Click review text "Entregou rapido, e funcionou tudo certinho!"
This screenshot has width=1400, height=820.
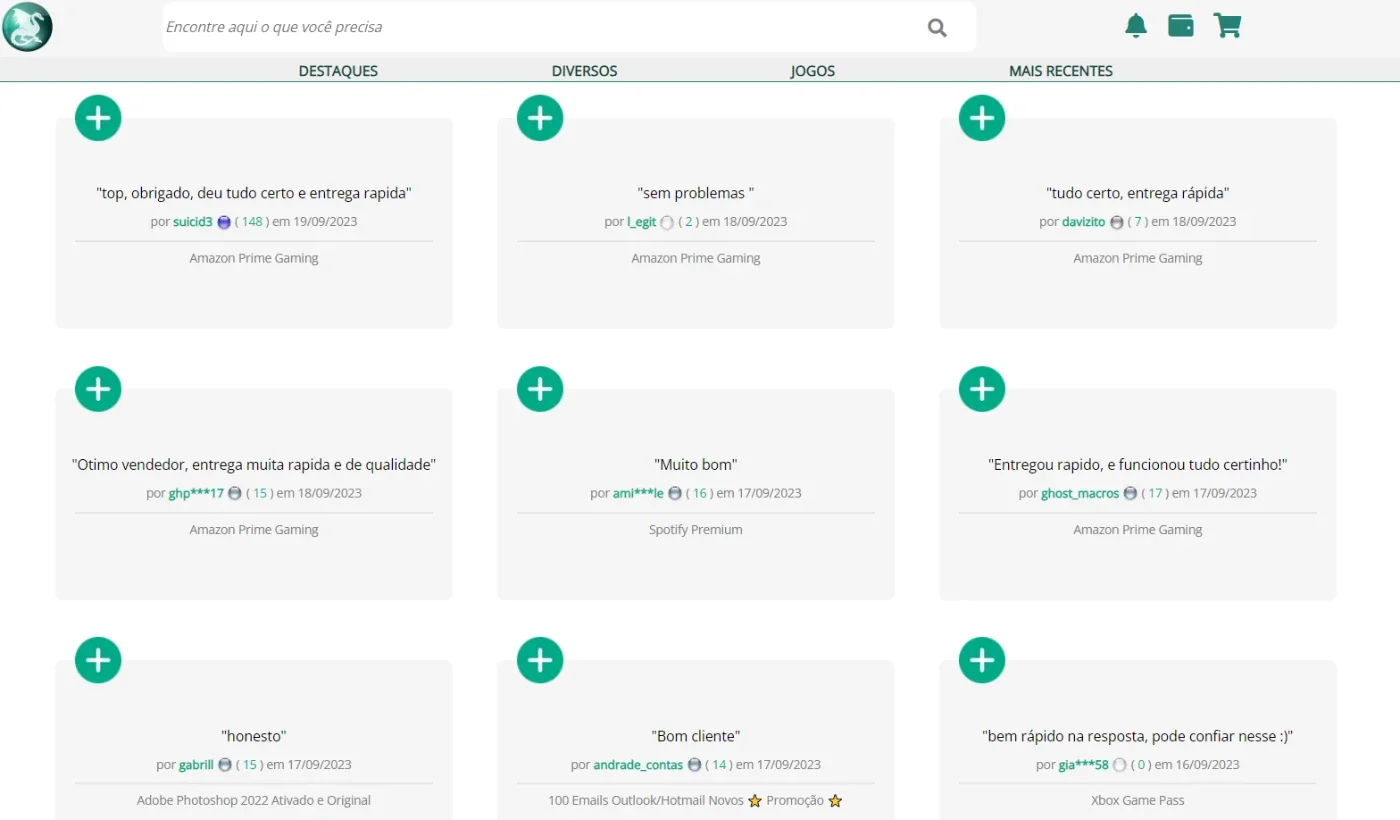(1138, 465)
